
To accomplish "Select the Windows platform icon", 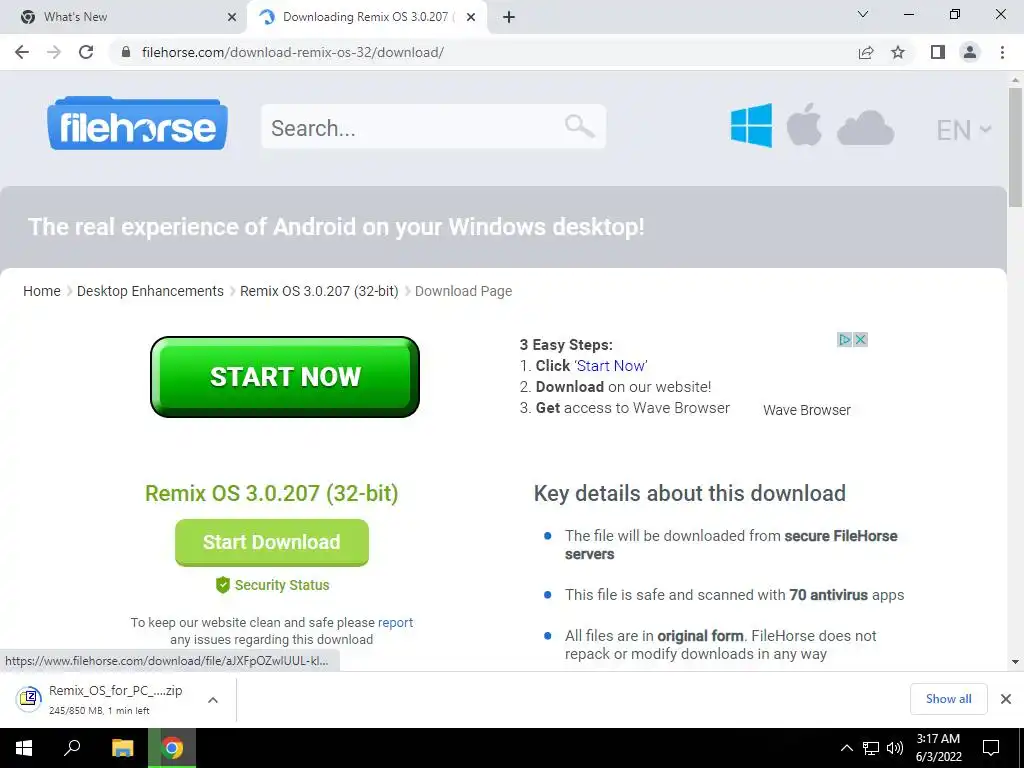I will [x=751, y=125].
